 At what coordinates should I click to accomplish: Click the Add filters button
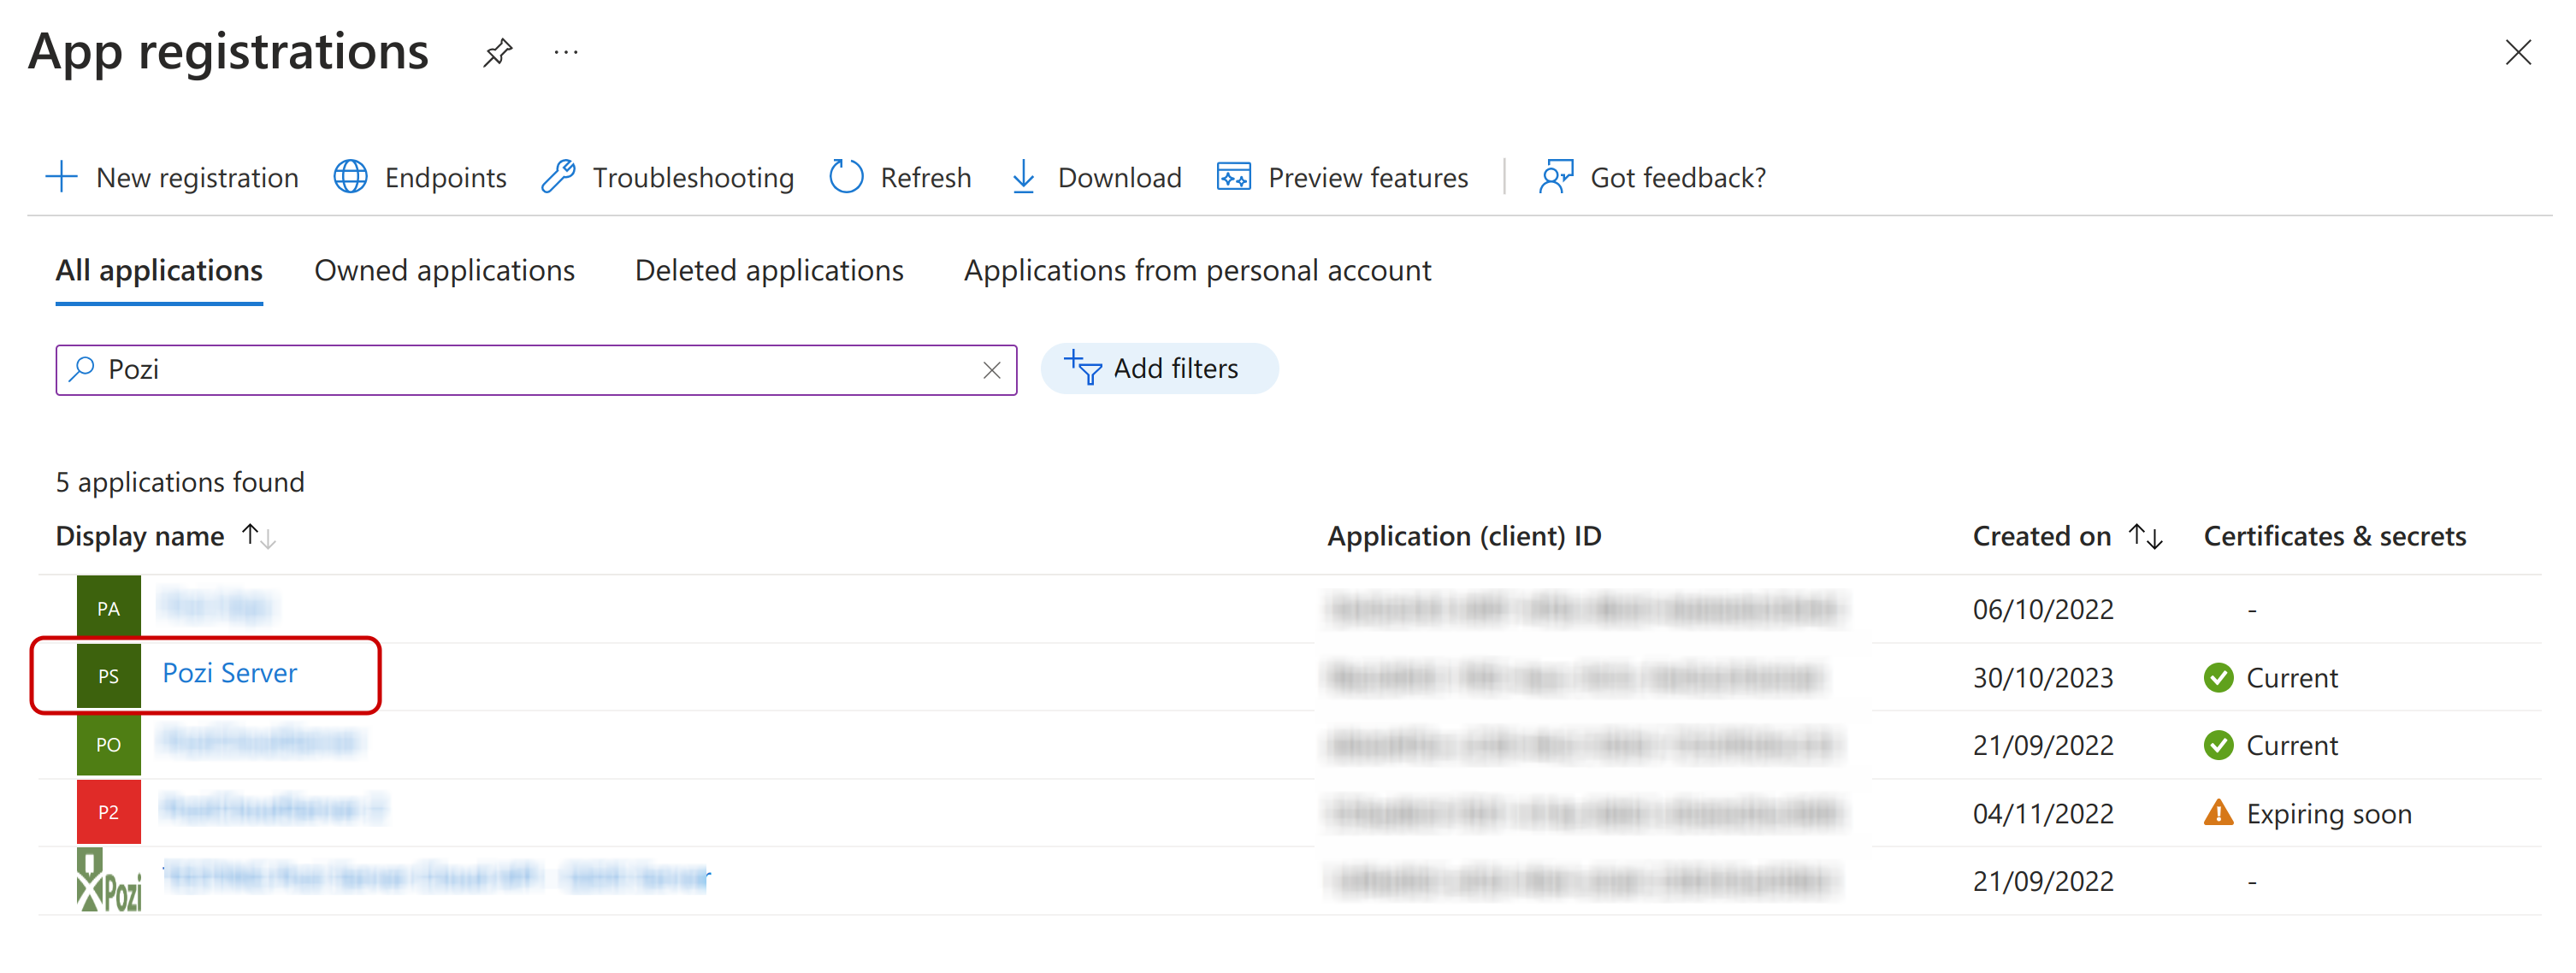click(x=1158, y=369)
